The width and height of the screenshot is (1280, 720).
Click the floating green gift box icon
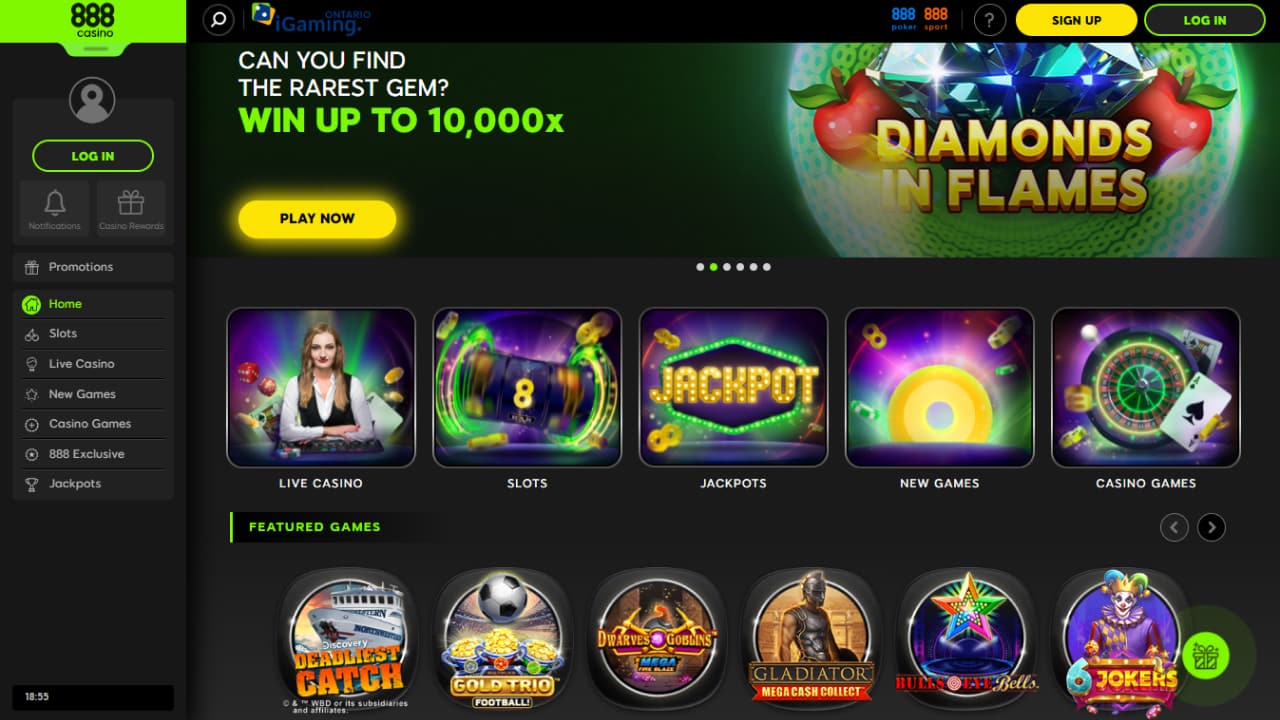coord(1206,656)
